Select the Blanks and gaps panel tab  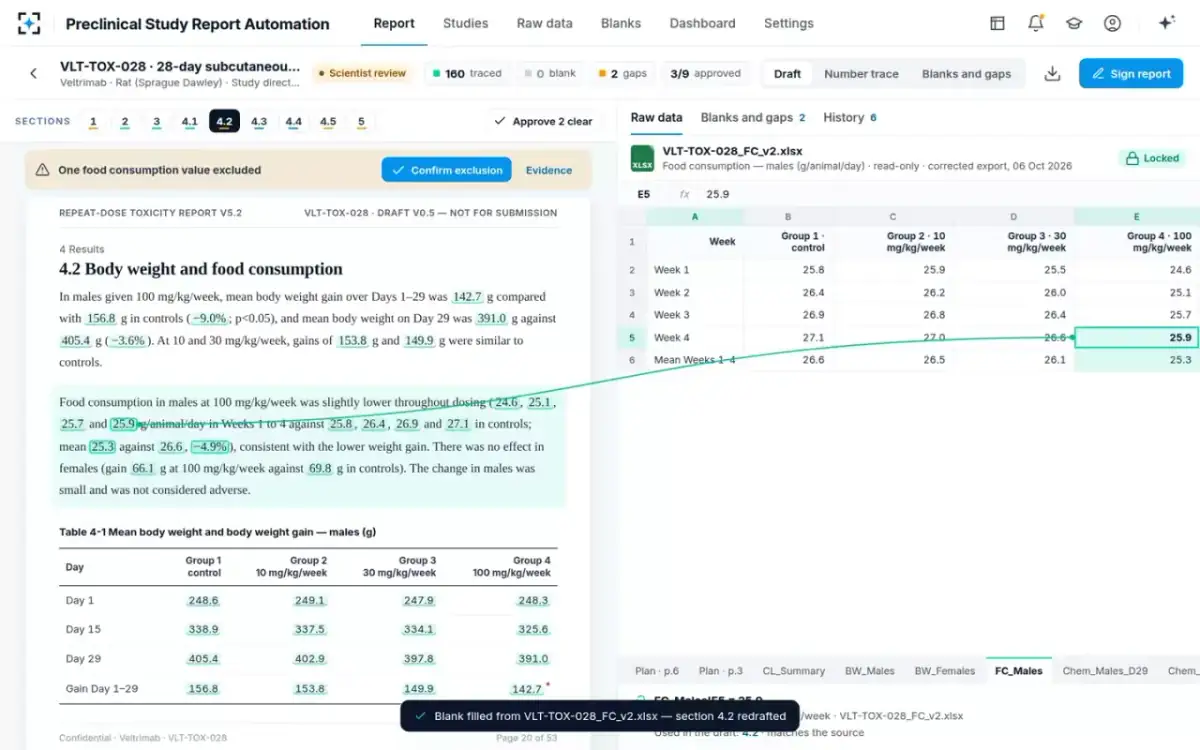tap(753, 117)
